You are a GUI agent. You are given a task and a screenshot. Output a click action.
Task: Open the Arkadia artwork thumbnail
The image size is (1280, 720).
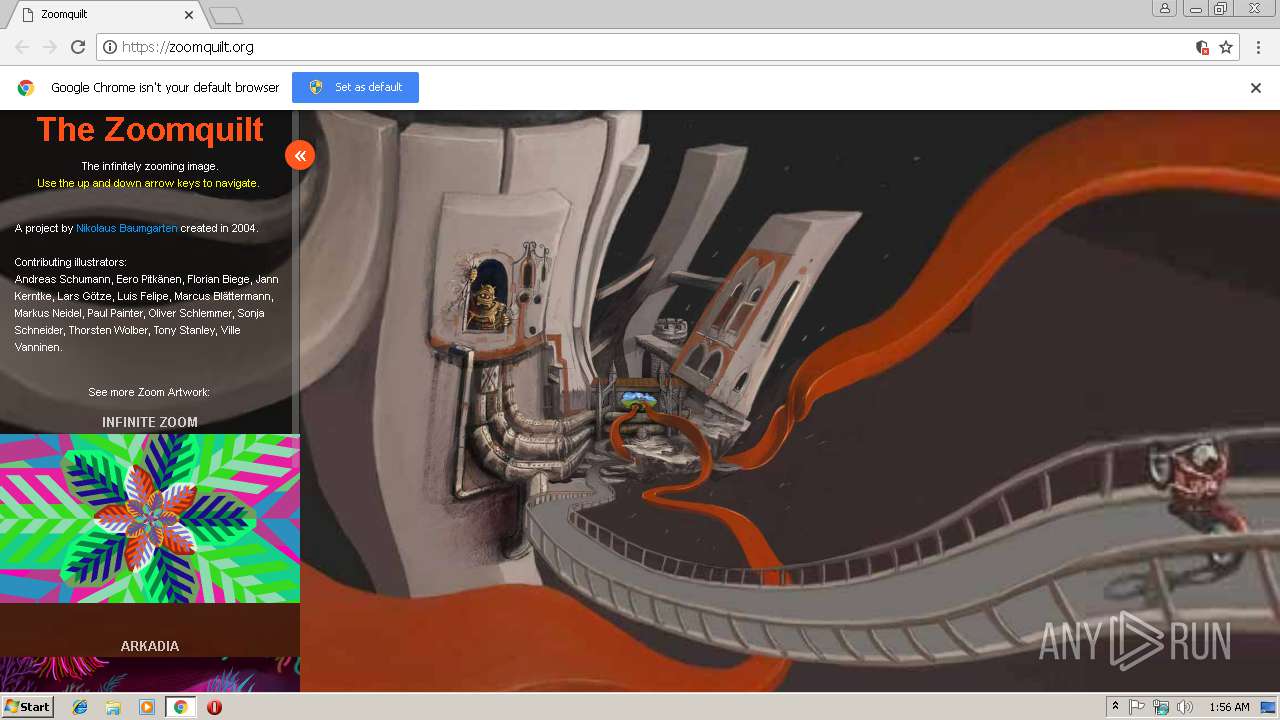pos(150,674)
